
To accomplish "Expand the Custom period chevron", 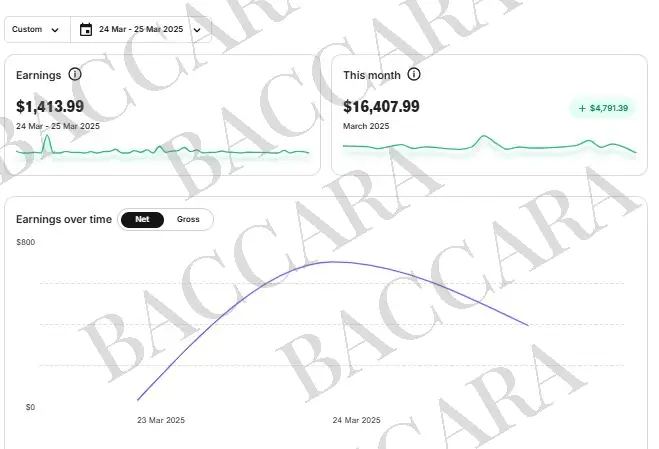I will (54, 30).
